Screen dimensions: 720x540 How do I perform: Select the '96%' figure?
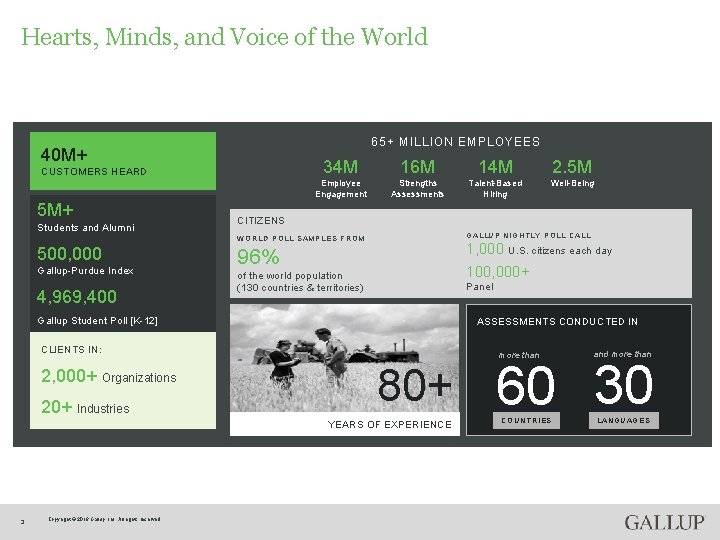[258, 257]
